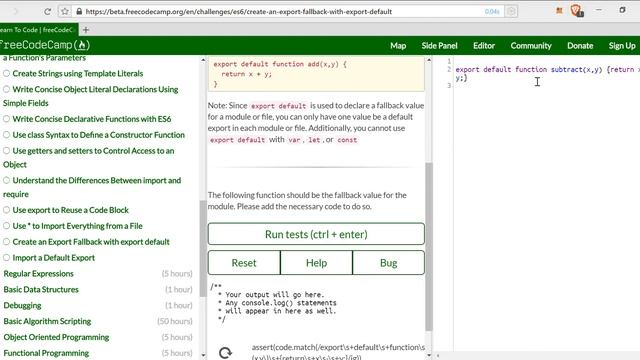Open a new browser tab with the plus
The width and height of the screenshot is (640, 360).
coord(86,30)
